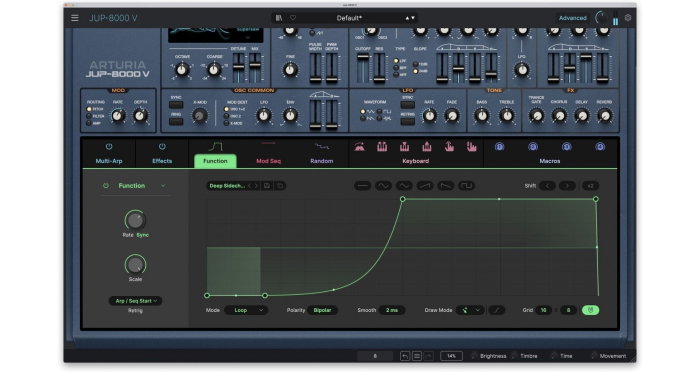700x372 pixels.
Task: Click the Brightness macro knob
Action: point(474,356)
